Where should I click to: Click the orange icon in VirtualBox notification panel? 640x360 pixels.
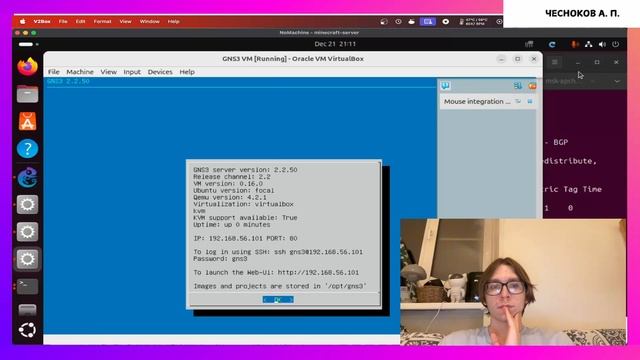tap(532, 86)
